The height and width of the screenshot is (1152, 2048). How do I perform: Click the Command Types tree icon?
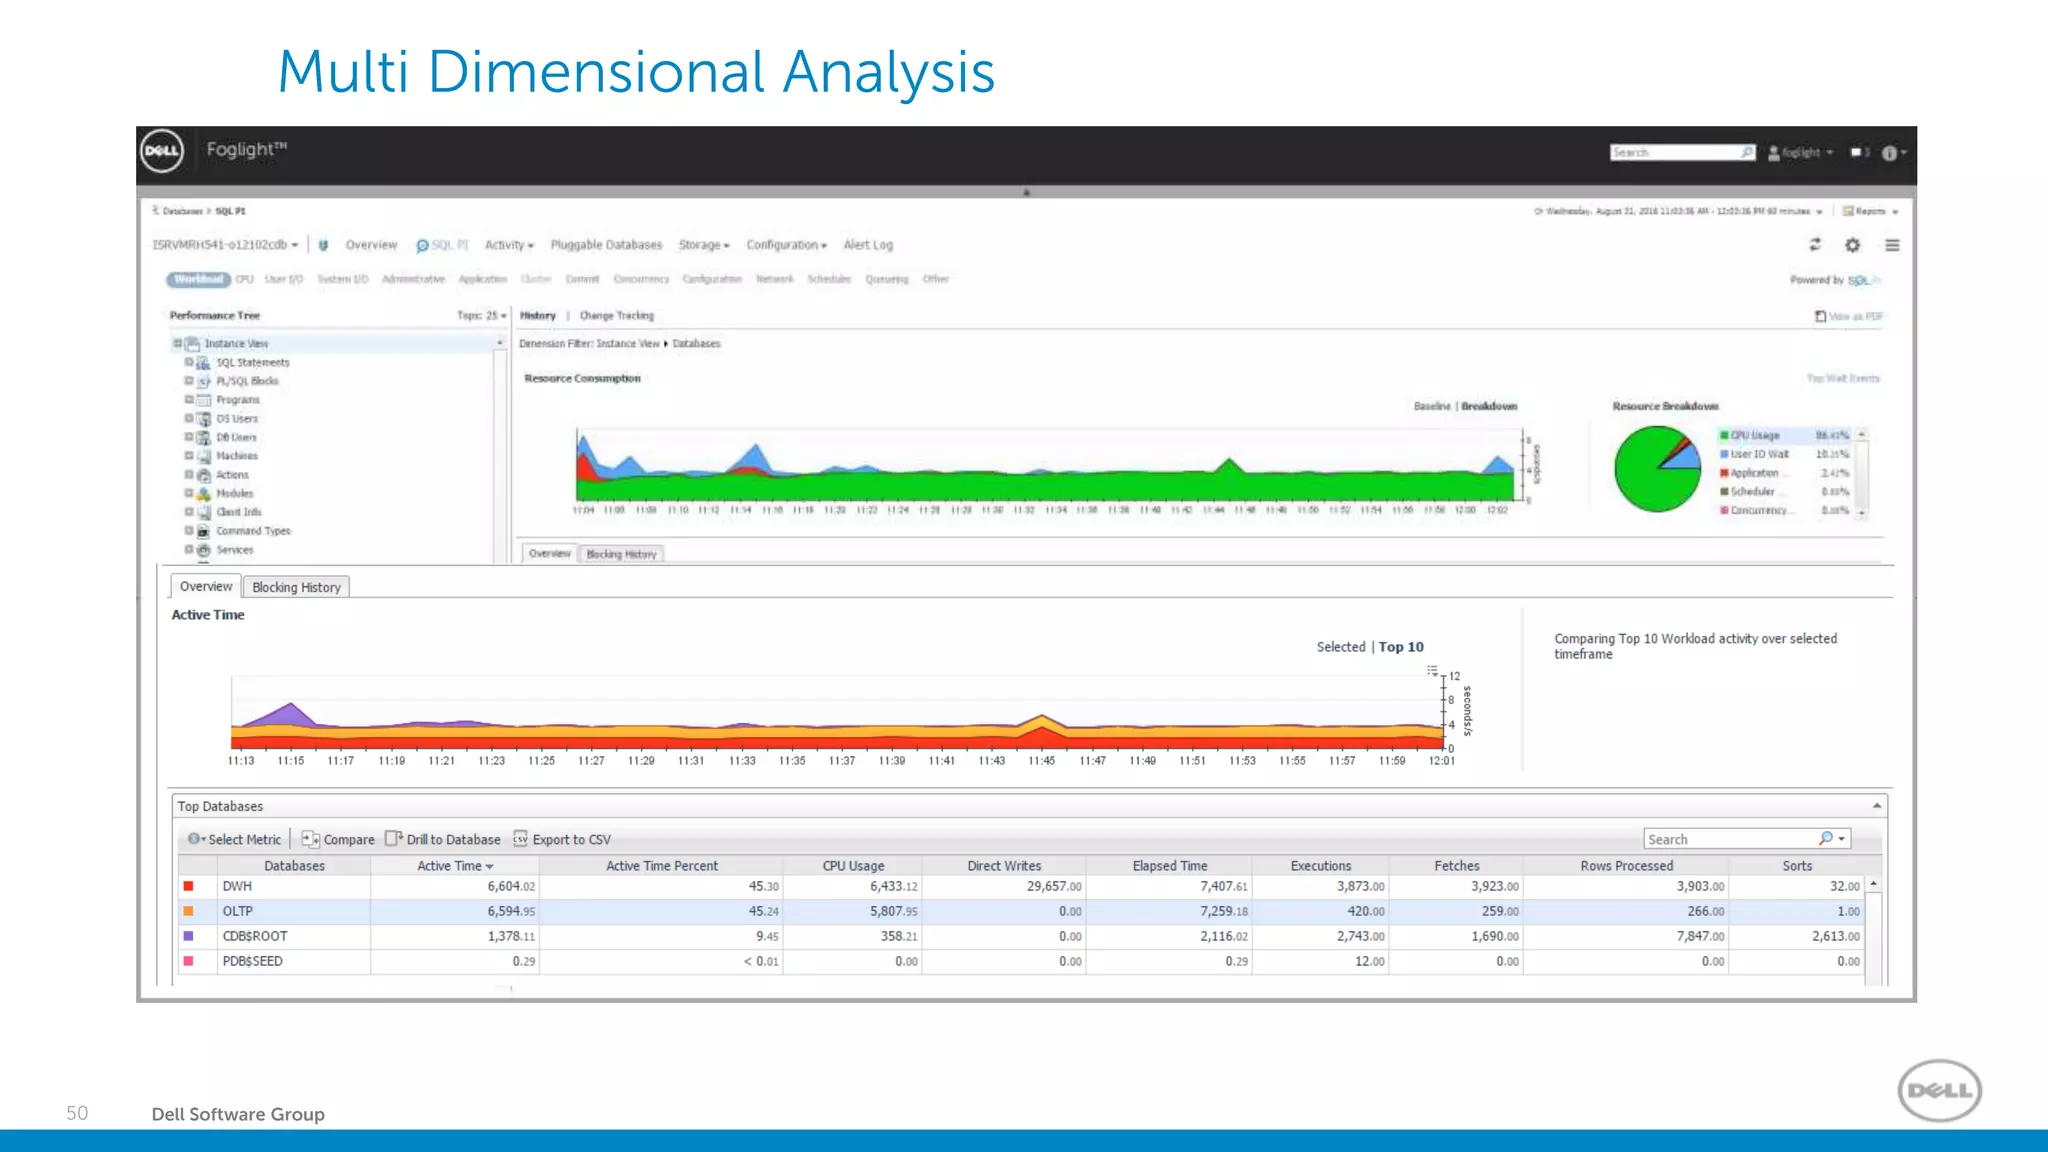coord(203,531)
